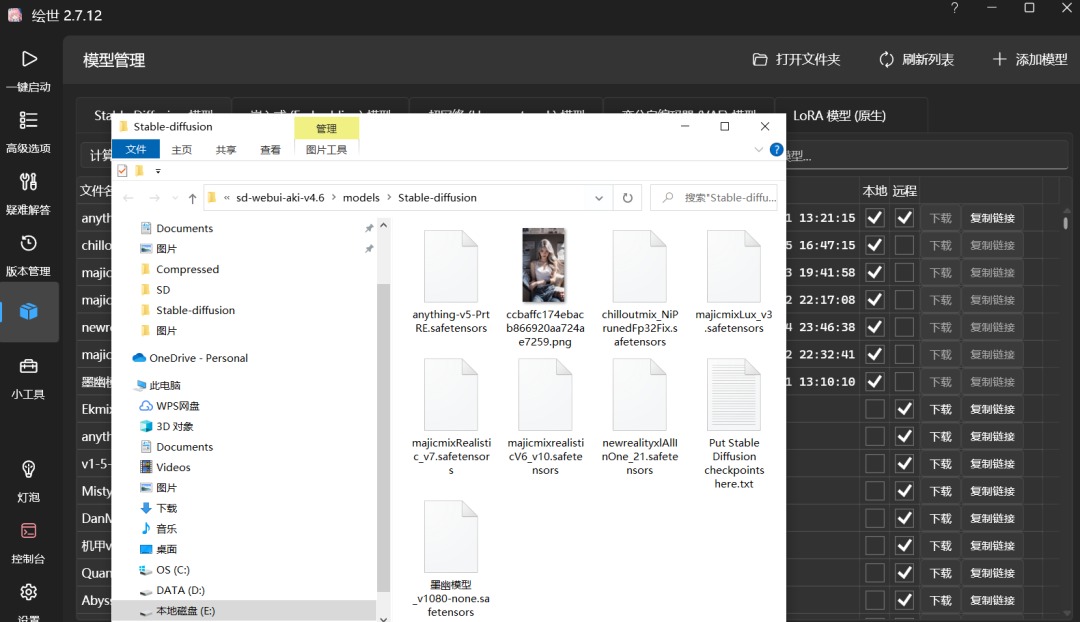Open the address bar history dropdown
The image size is (1080, 622).
click(599, 198)
